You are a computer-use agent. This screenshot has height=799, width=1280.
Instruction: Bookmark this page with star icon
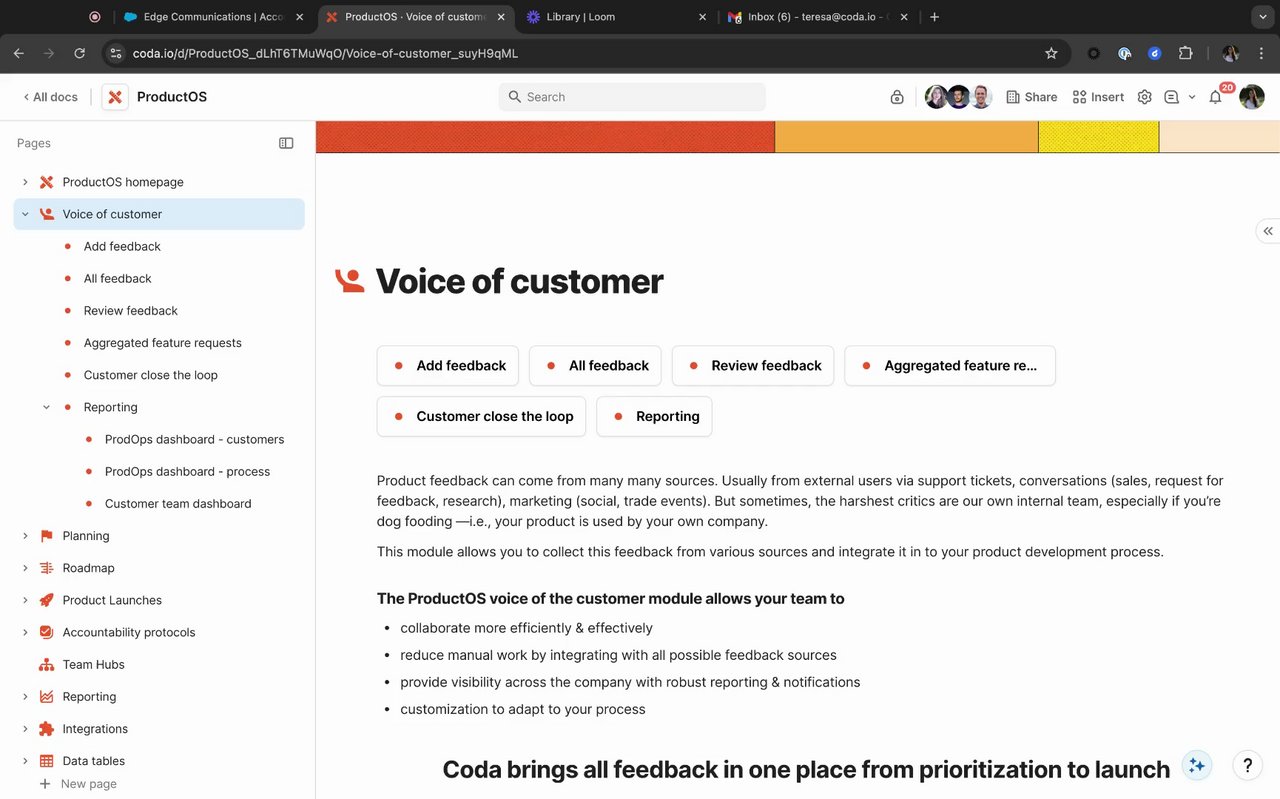pyautogui.click(x=1051, y=53)
